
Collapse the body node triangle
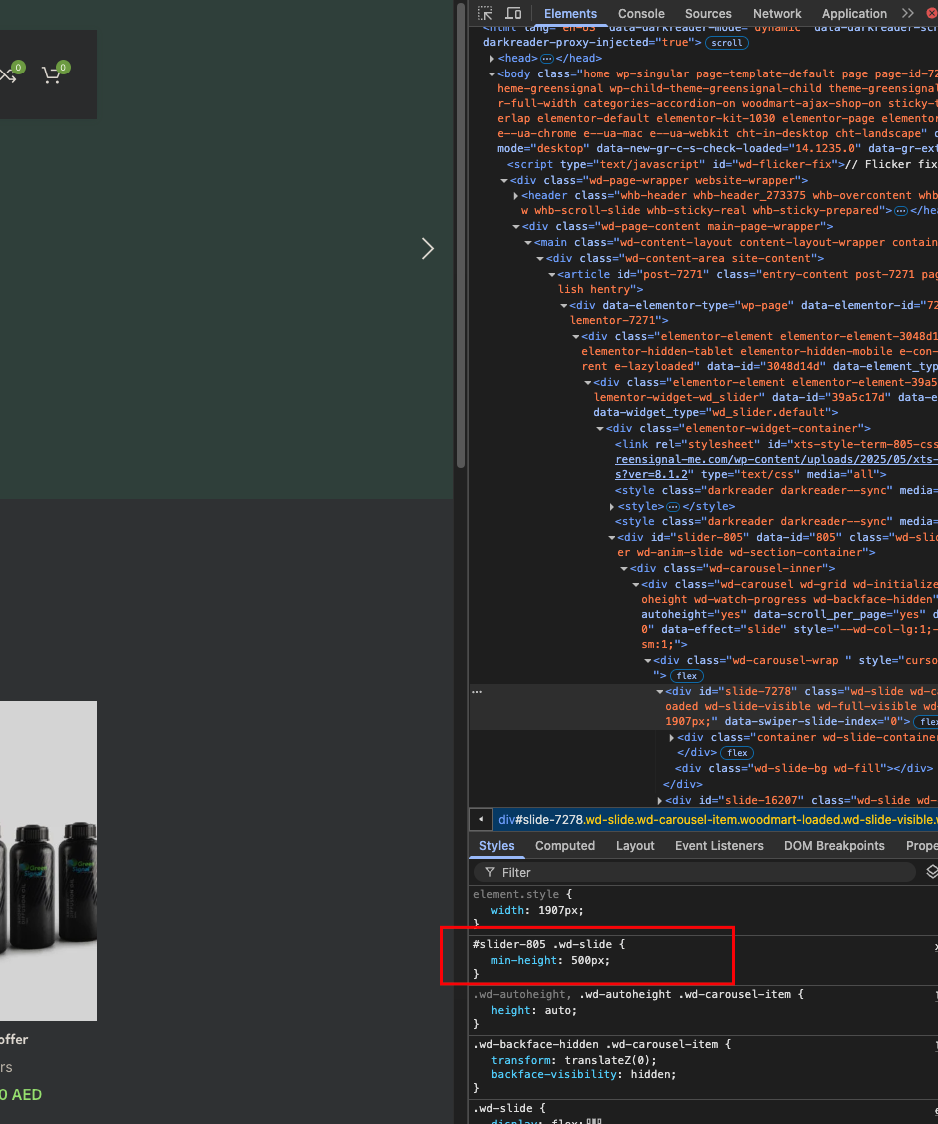[x=492, y=74]
